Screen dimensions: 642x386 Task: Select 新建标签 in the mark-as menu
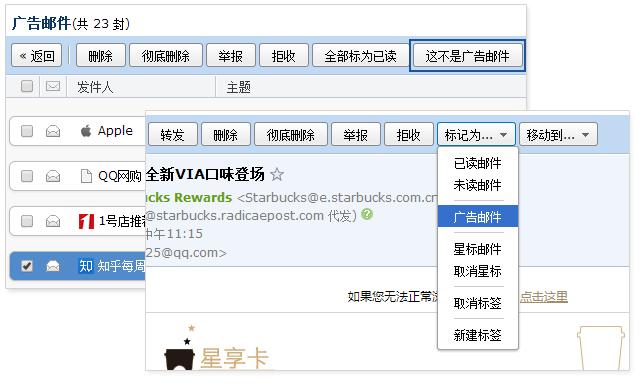(x=477, y=335)
